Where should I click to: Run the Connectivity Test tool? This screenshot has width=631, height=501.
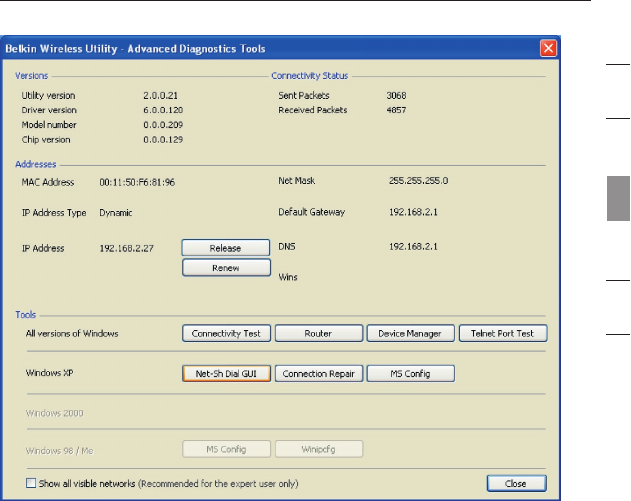click(226, 333)
